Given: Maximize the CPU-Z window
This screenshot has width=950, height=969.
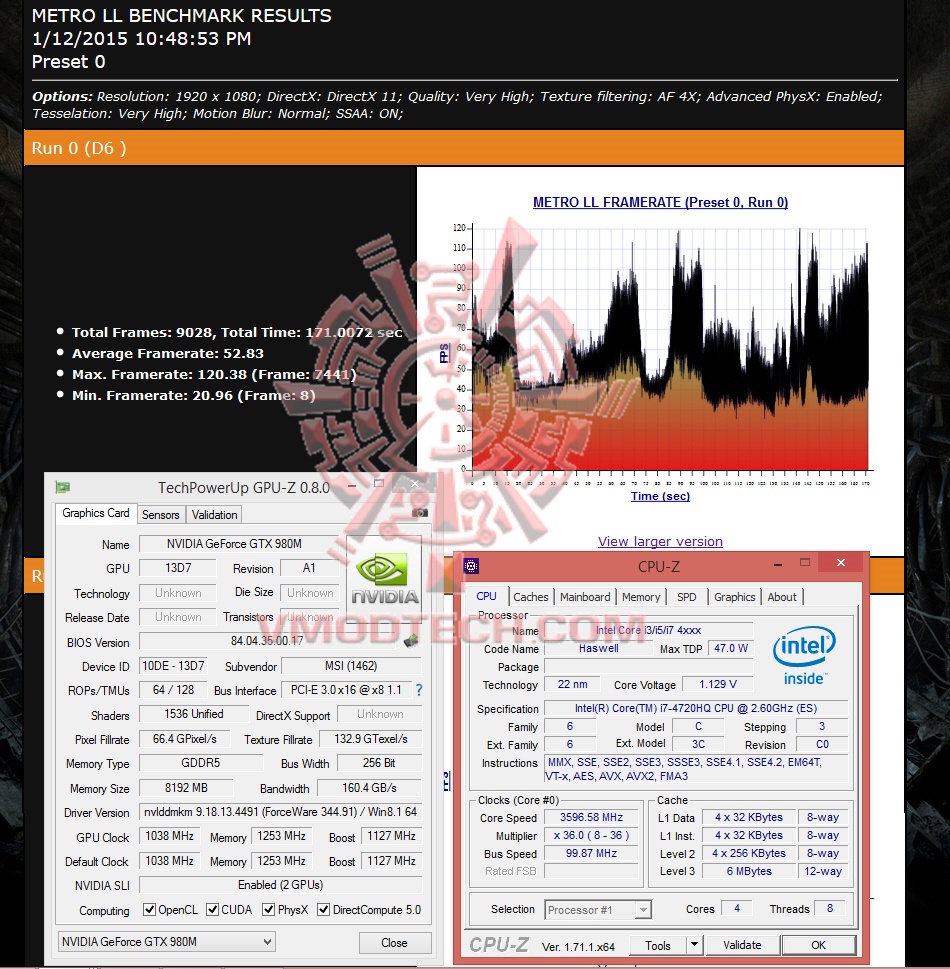Looking at the screenshot, I should pyautogui.click(x=805, y=563).
